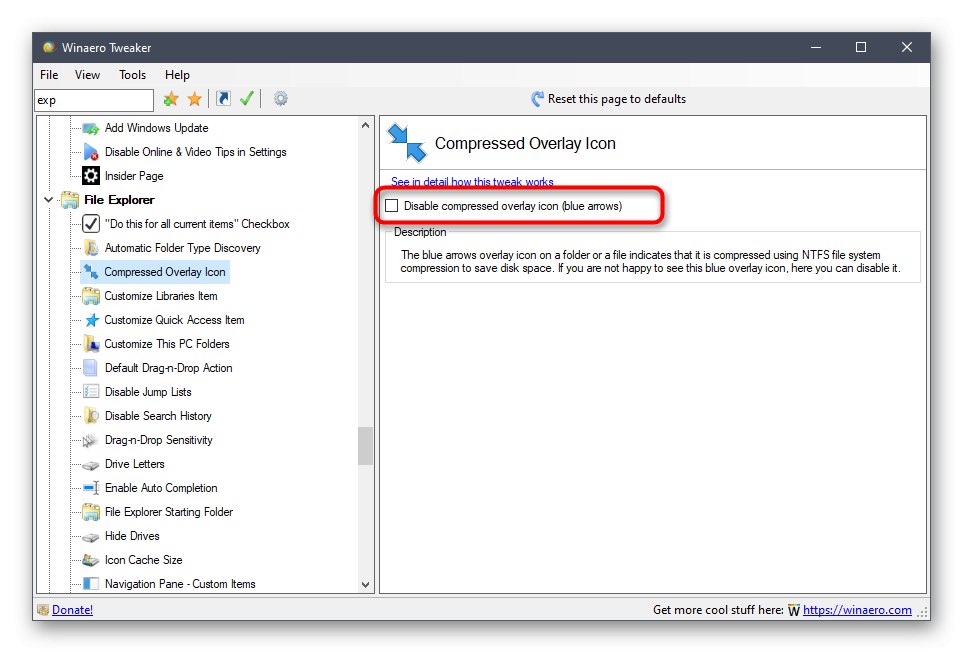Screen dimensions: 963x653
Task: Click the Automatic Folder Type Discovery icon
Action: click(x=91, y=248)
